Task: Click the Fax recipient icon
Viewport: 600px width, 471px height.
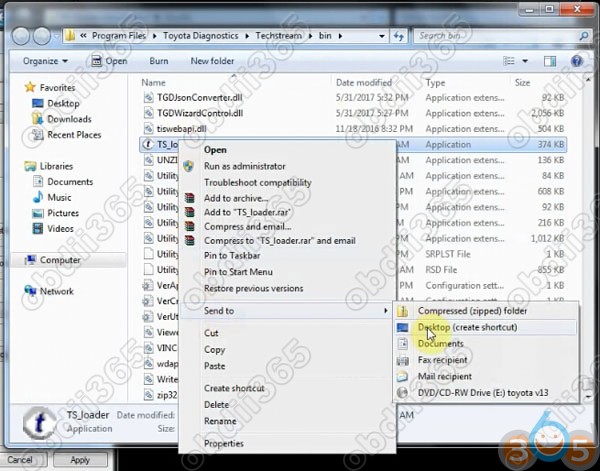Action: [402, 360]
